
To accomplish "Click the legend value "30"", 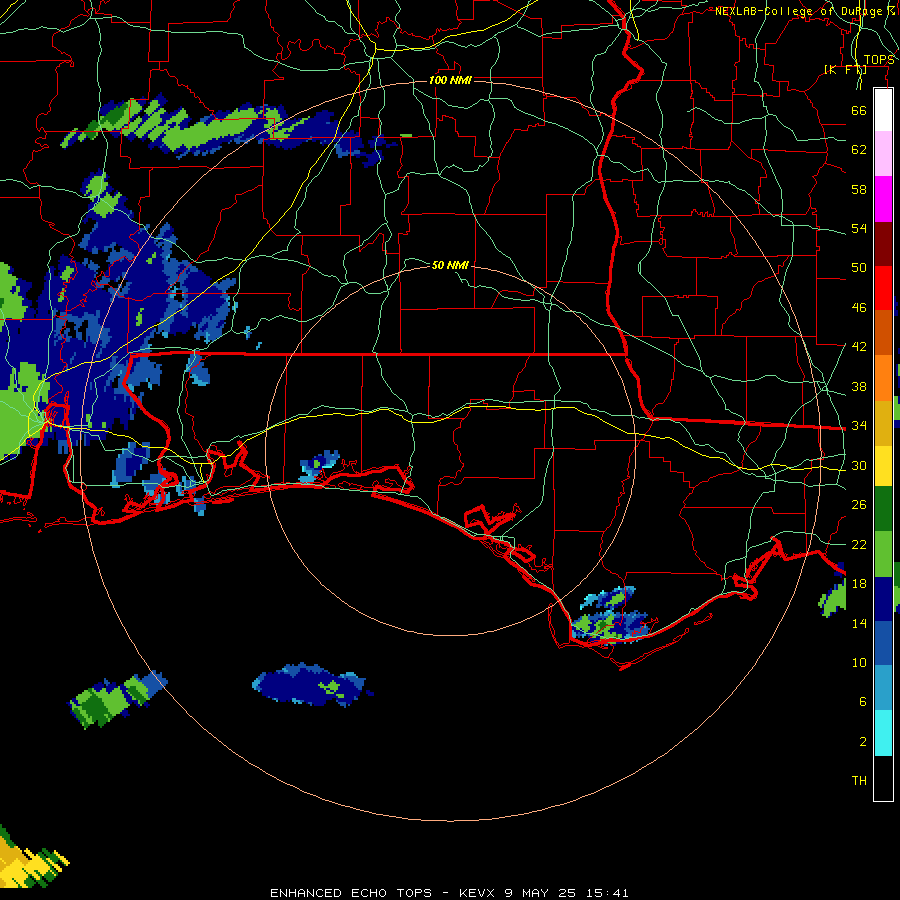I will point(859,465).
